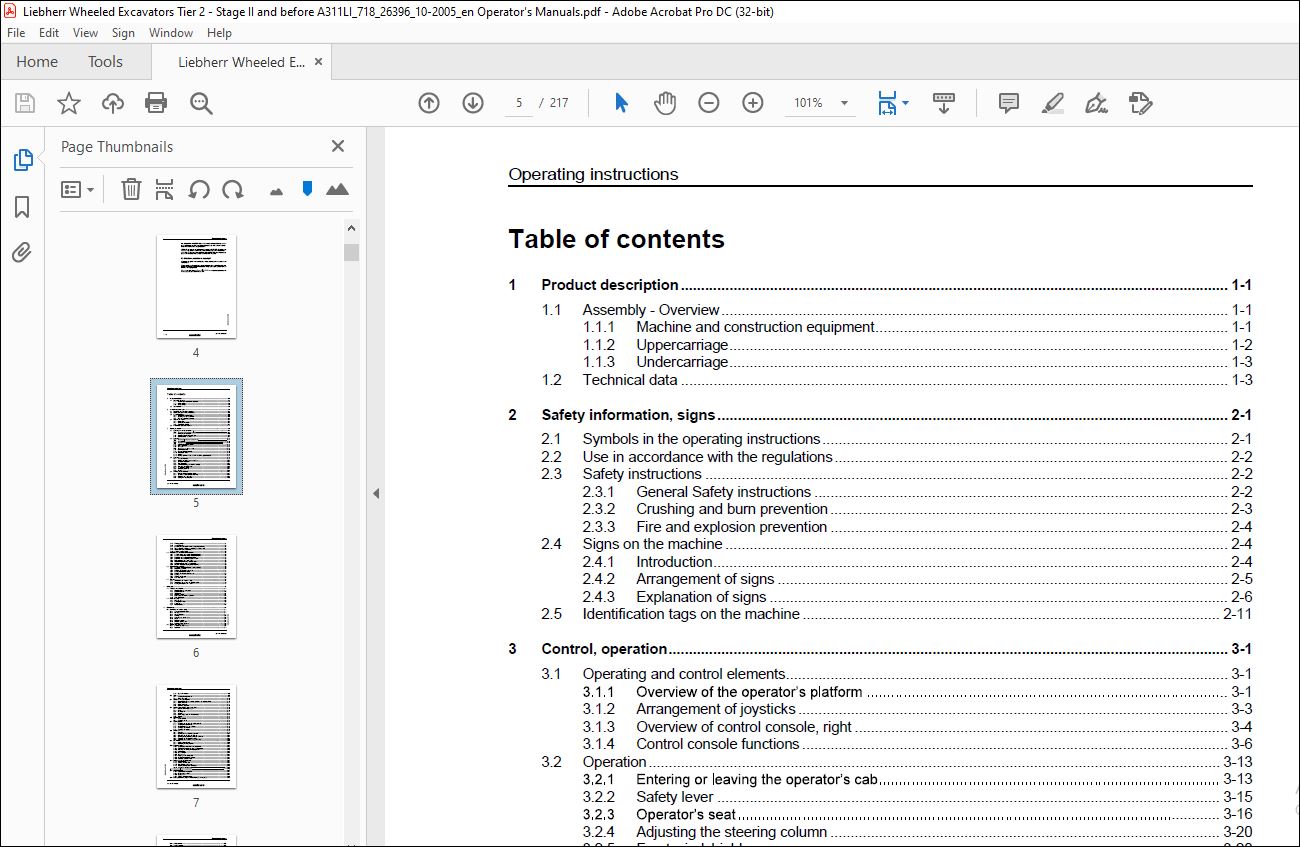Click '2.5 Identification tags on the machine'

[x=897, y=614]
